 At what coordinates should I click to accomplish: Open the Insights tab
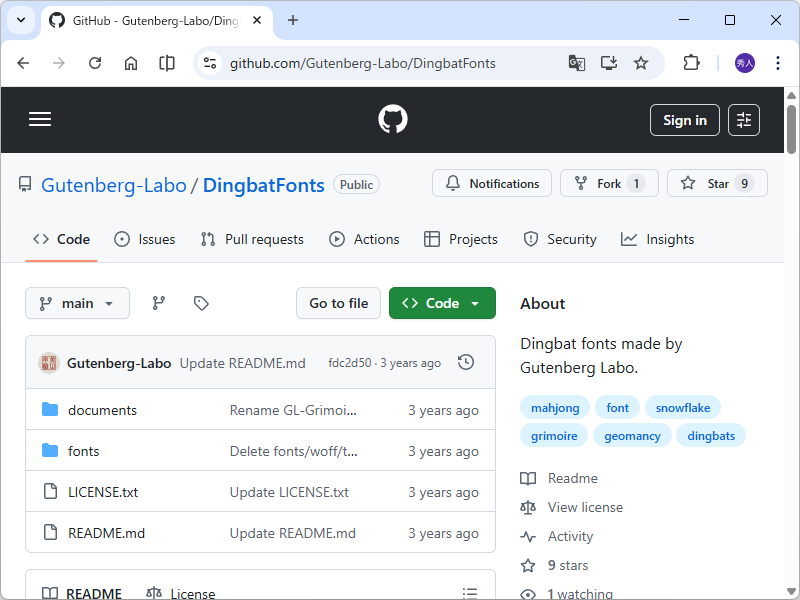(x=658, y=239)
